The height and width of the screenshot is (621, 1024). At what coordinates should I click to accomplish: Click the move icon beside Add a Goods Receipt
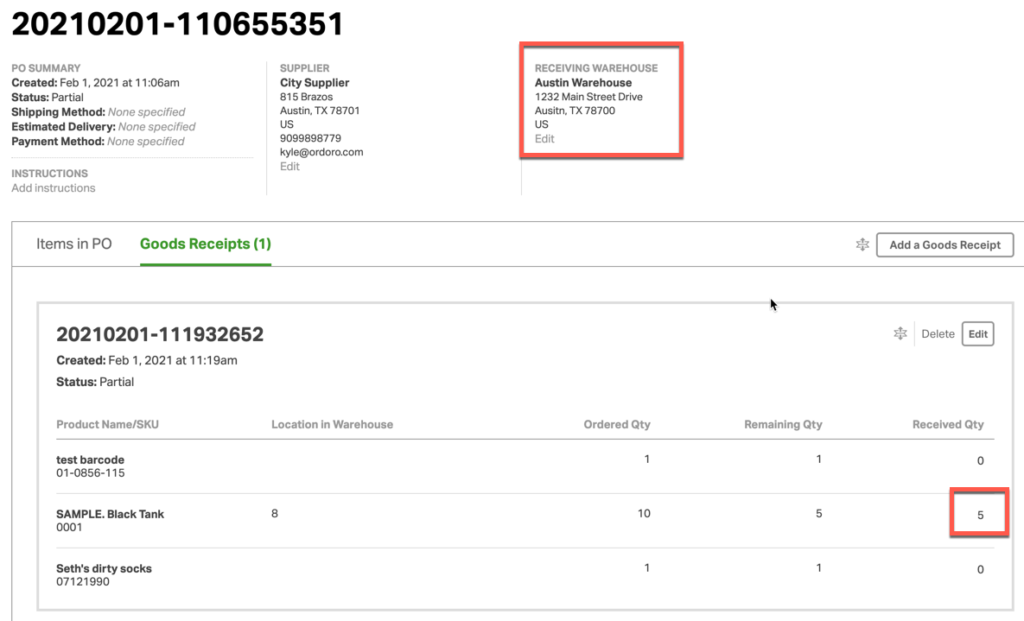[x=861, y=244]
